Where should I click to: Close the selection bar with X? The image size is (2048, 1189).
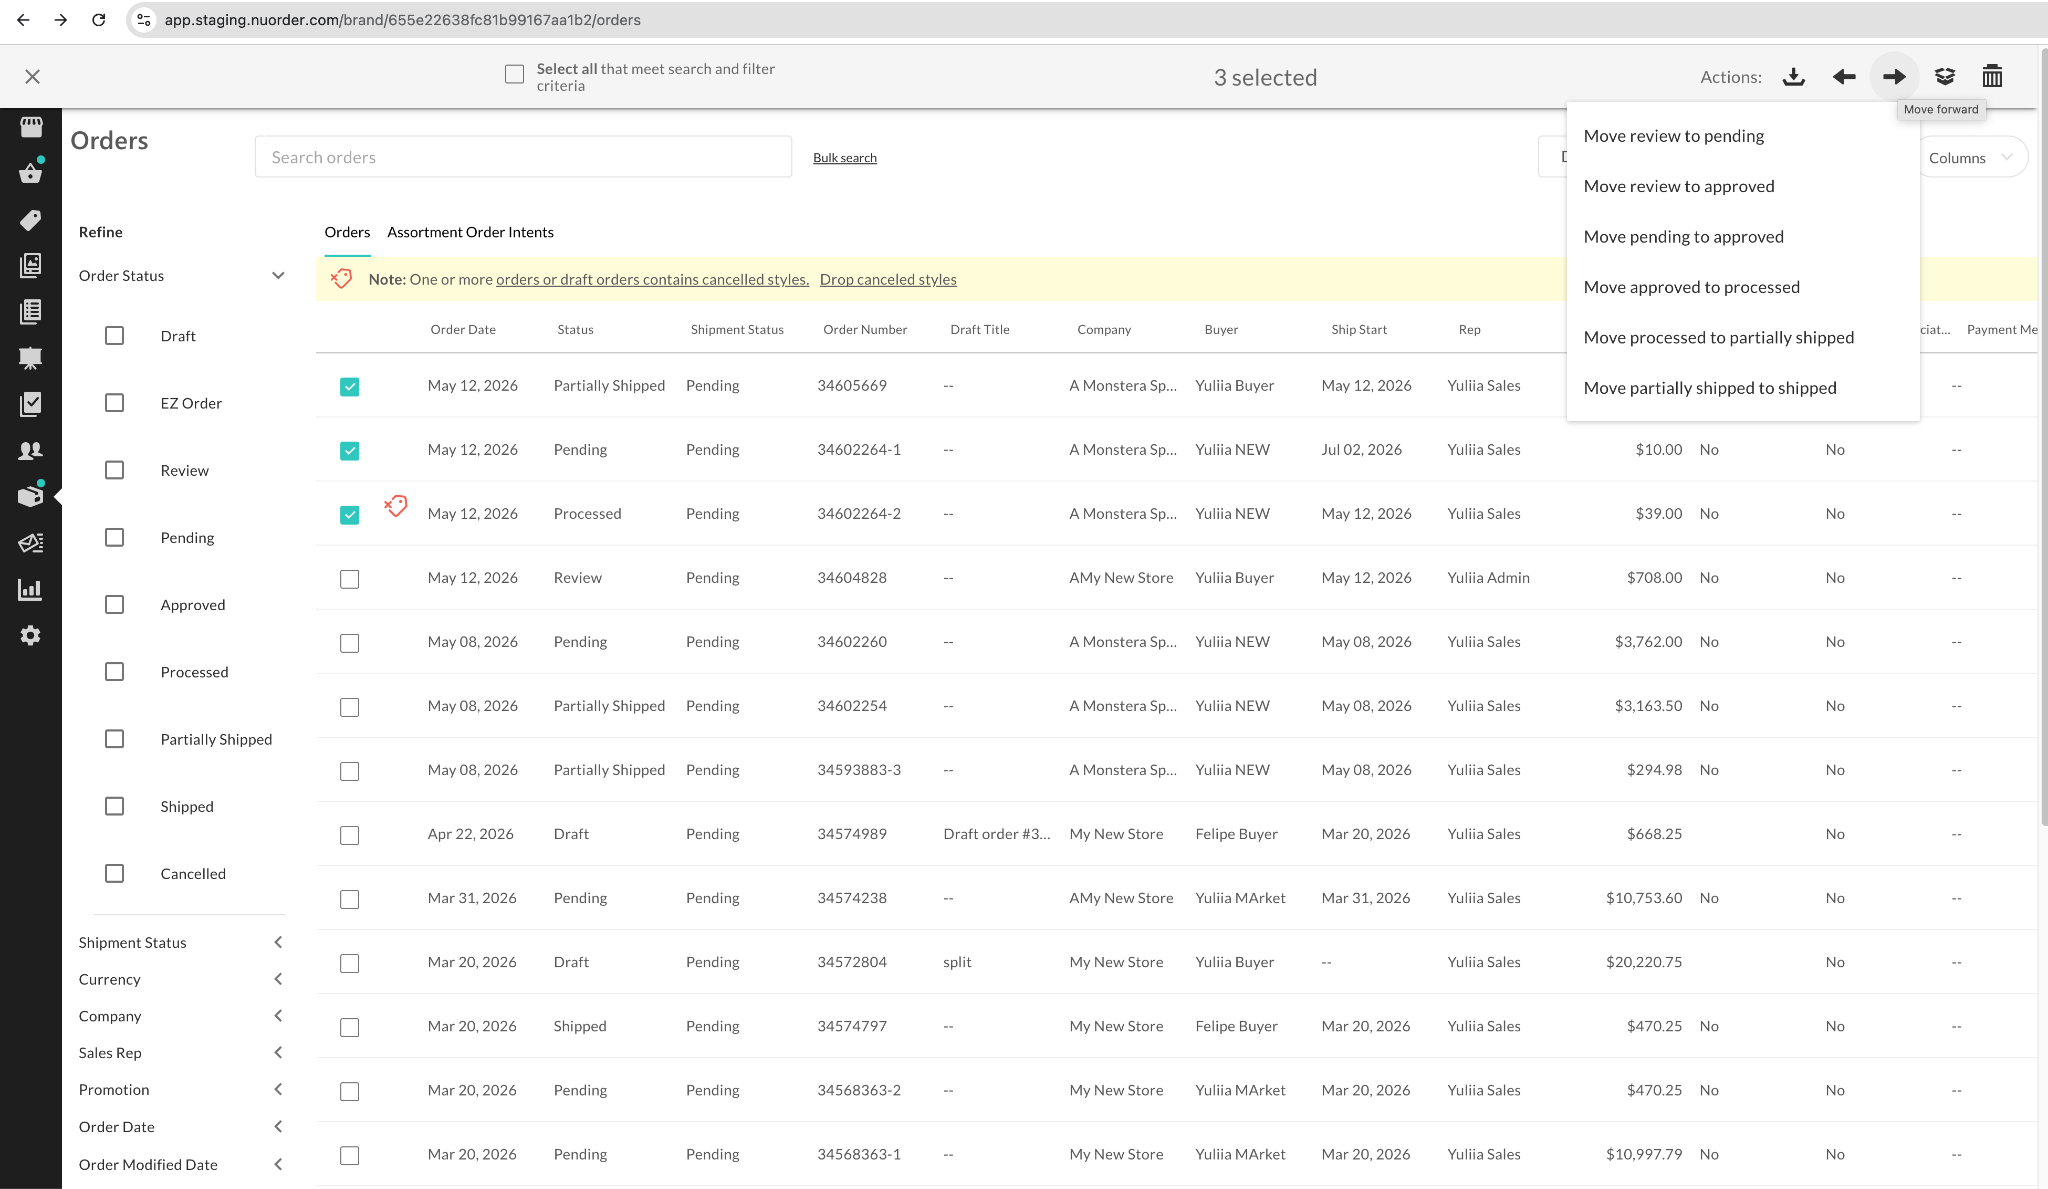coord(33,77)
